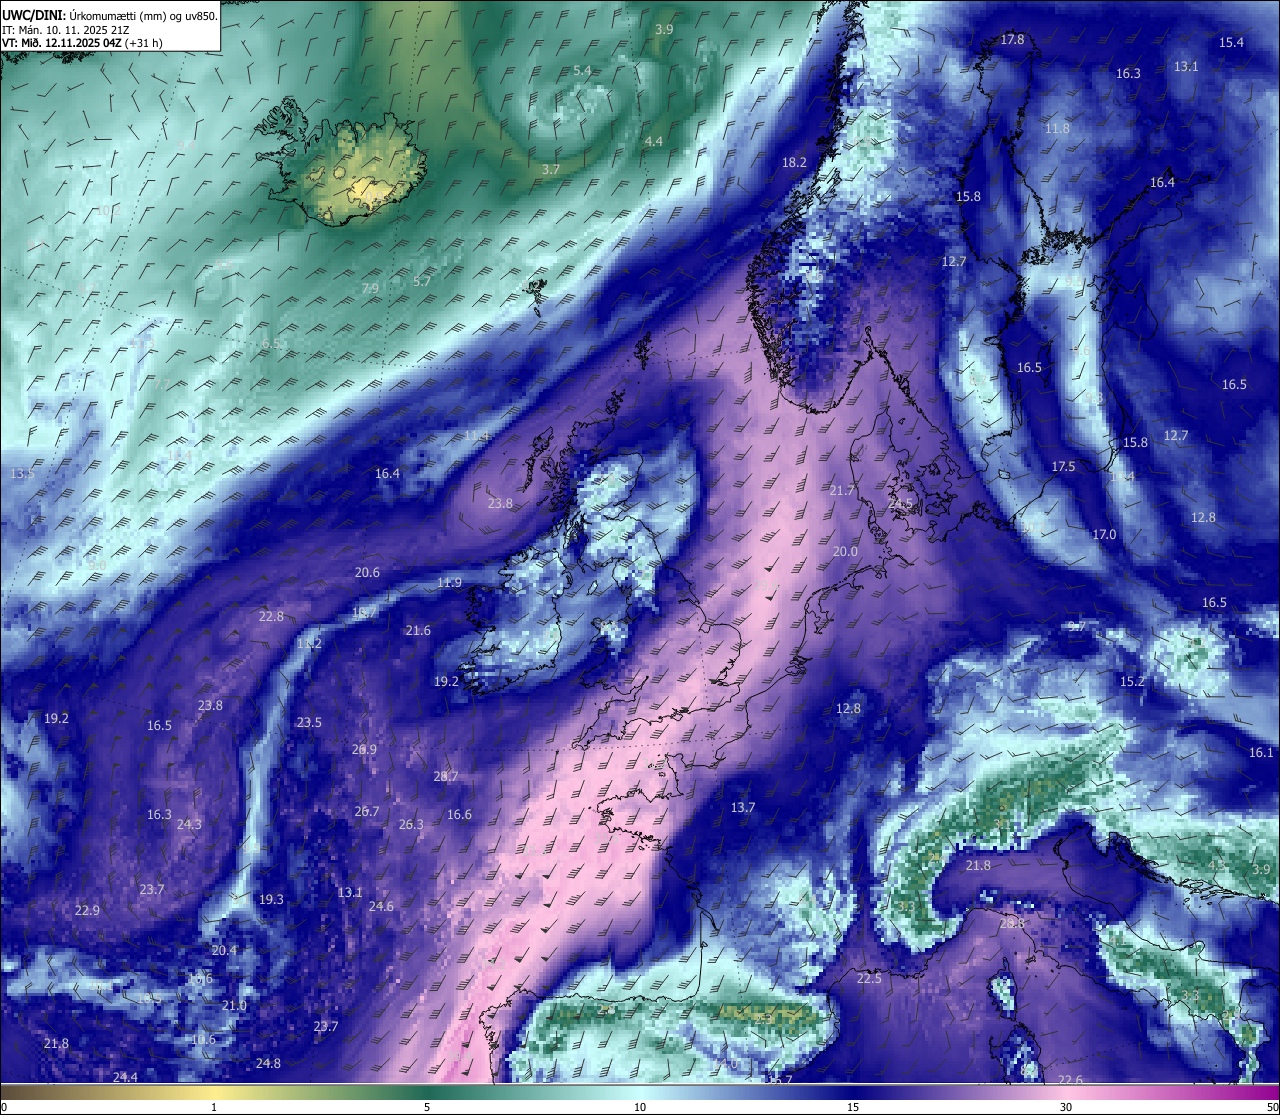This screenshot has width=1280, height=1115.
Task: Click the 24.8 value label
Action: [268, 1064]
